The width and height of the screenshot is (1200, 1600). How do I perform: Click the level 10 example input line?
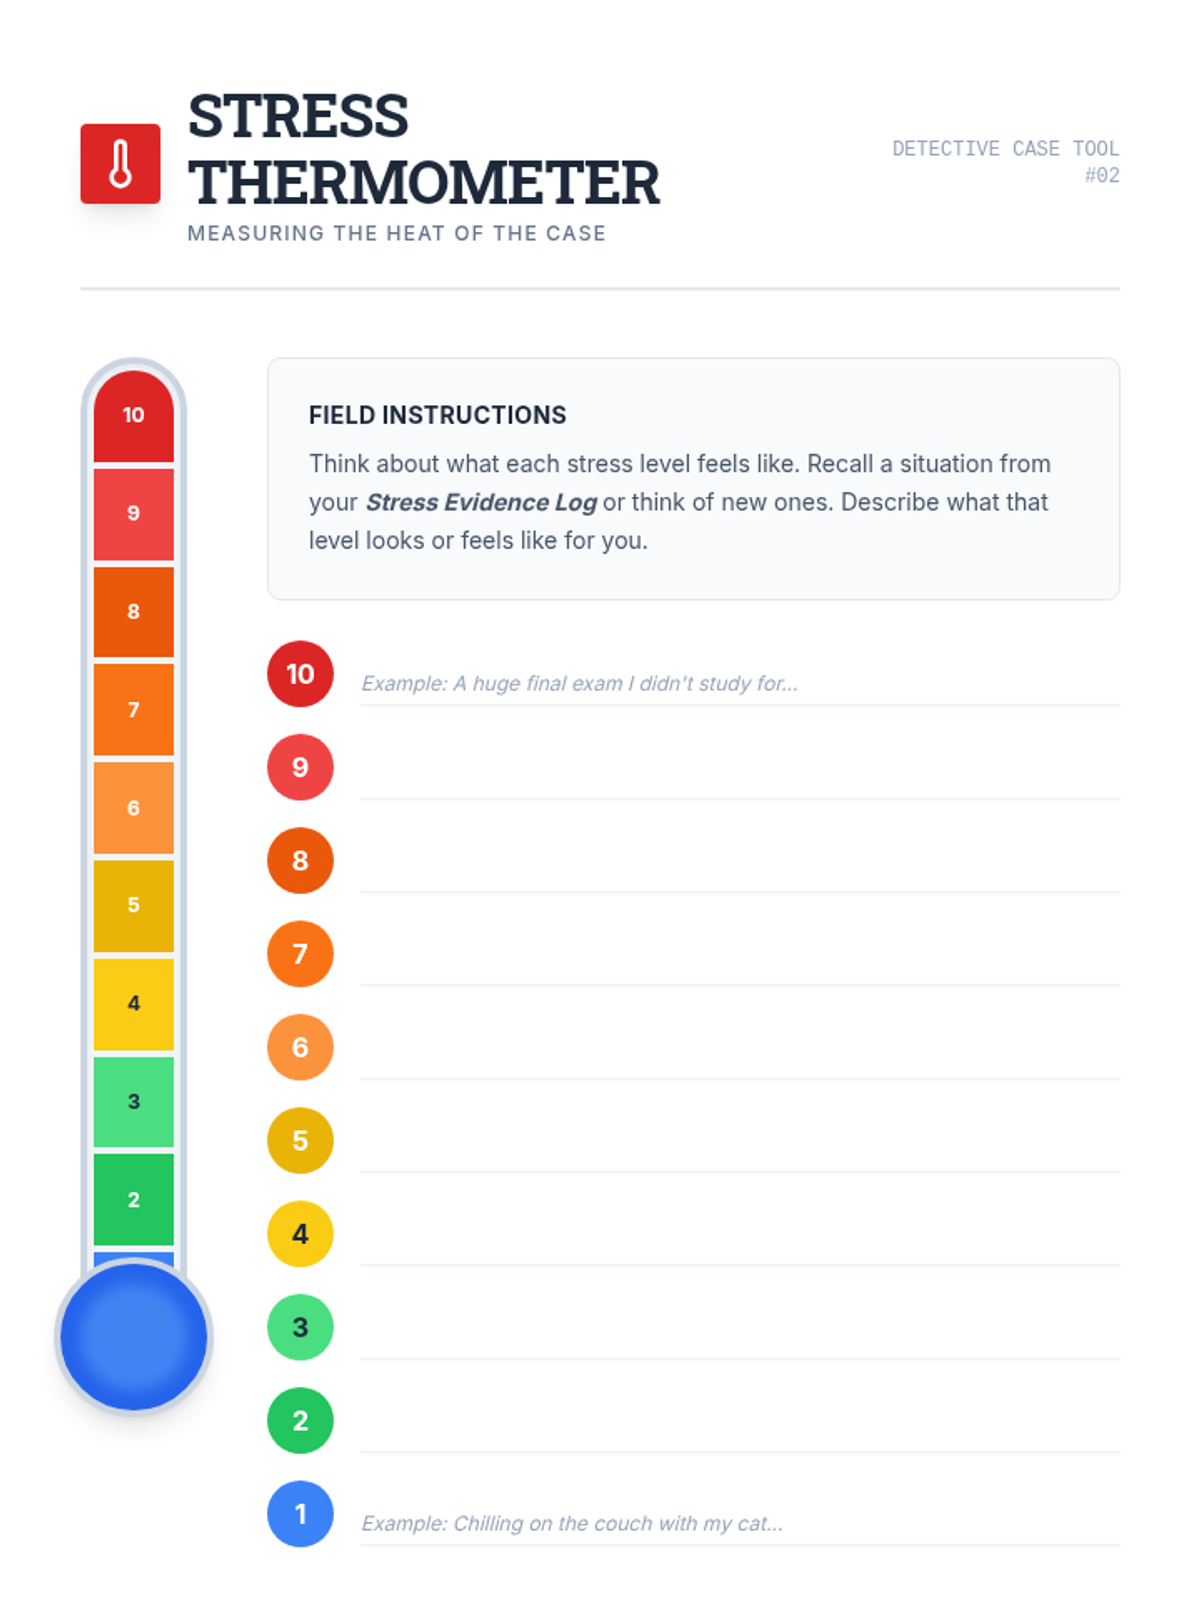point(740,684)
